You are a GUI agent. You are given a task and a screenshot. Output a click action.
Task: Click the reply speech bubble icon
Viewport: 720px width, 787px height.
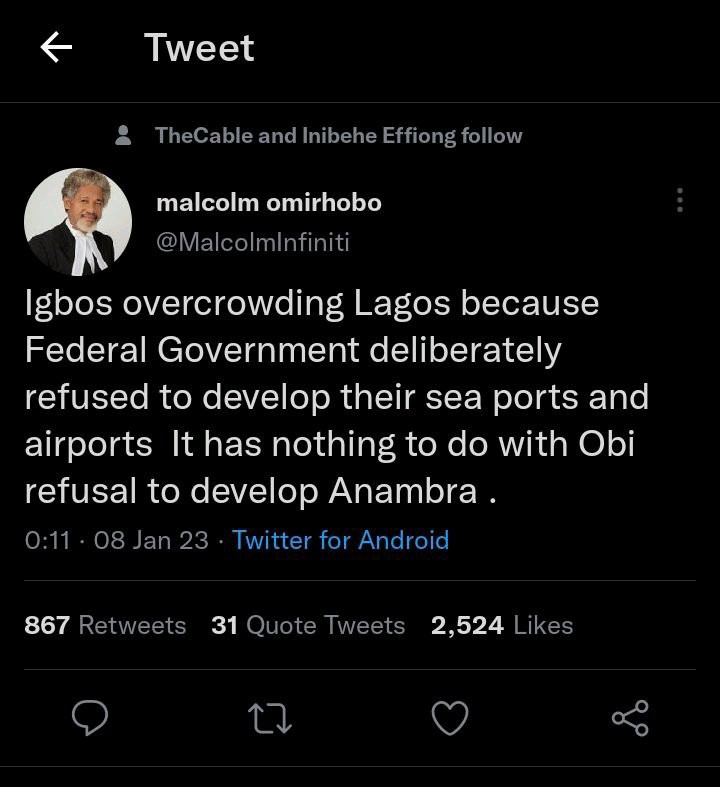pos(90,718)
